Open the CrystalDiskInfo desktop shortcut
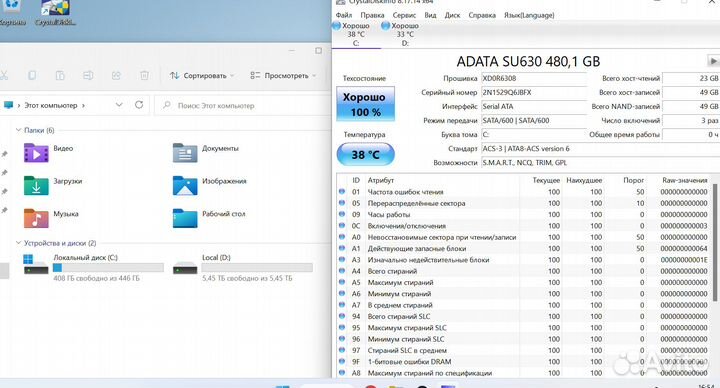 point(56,13)
